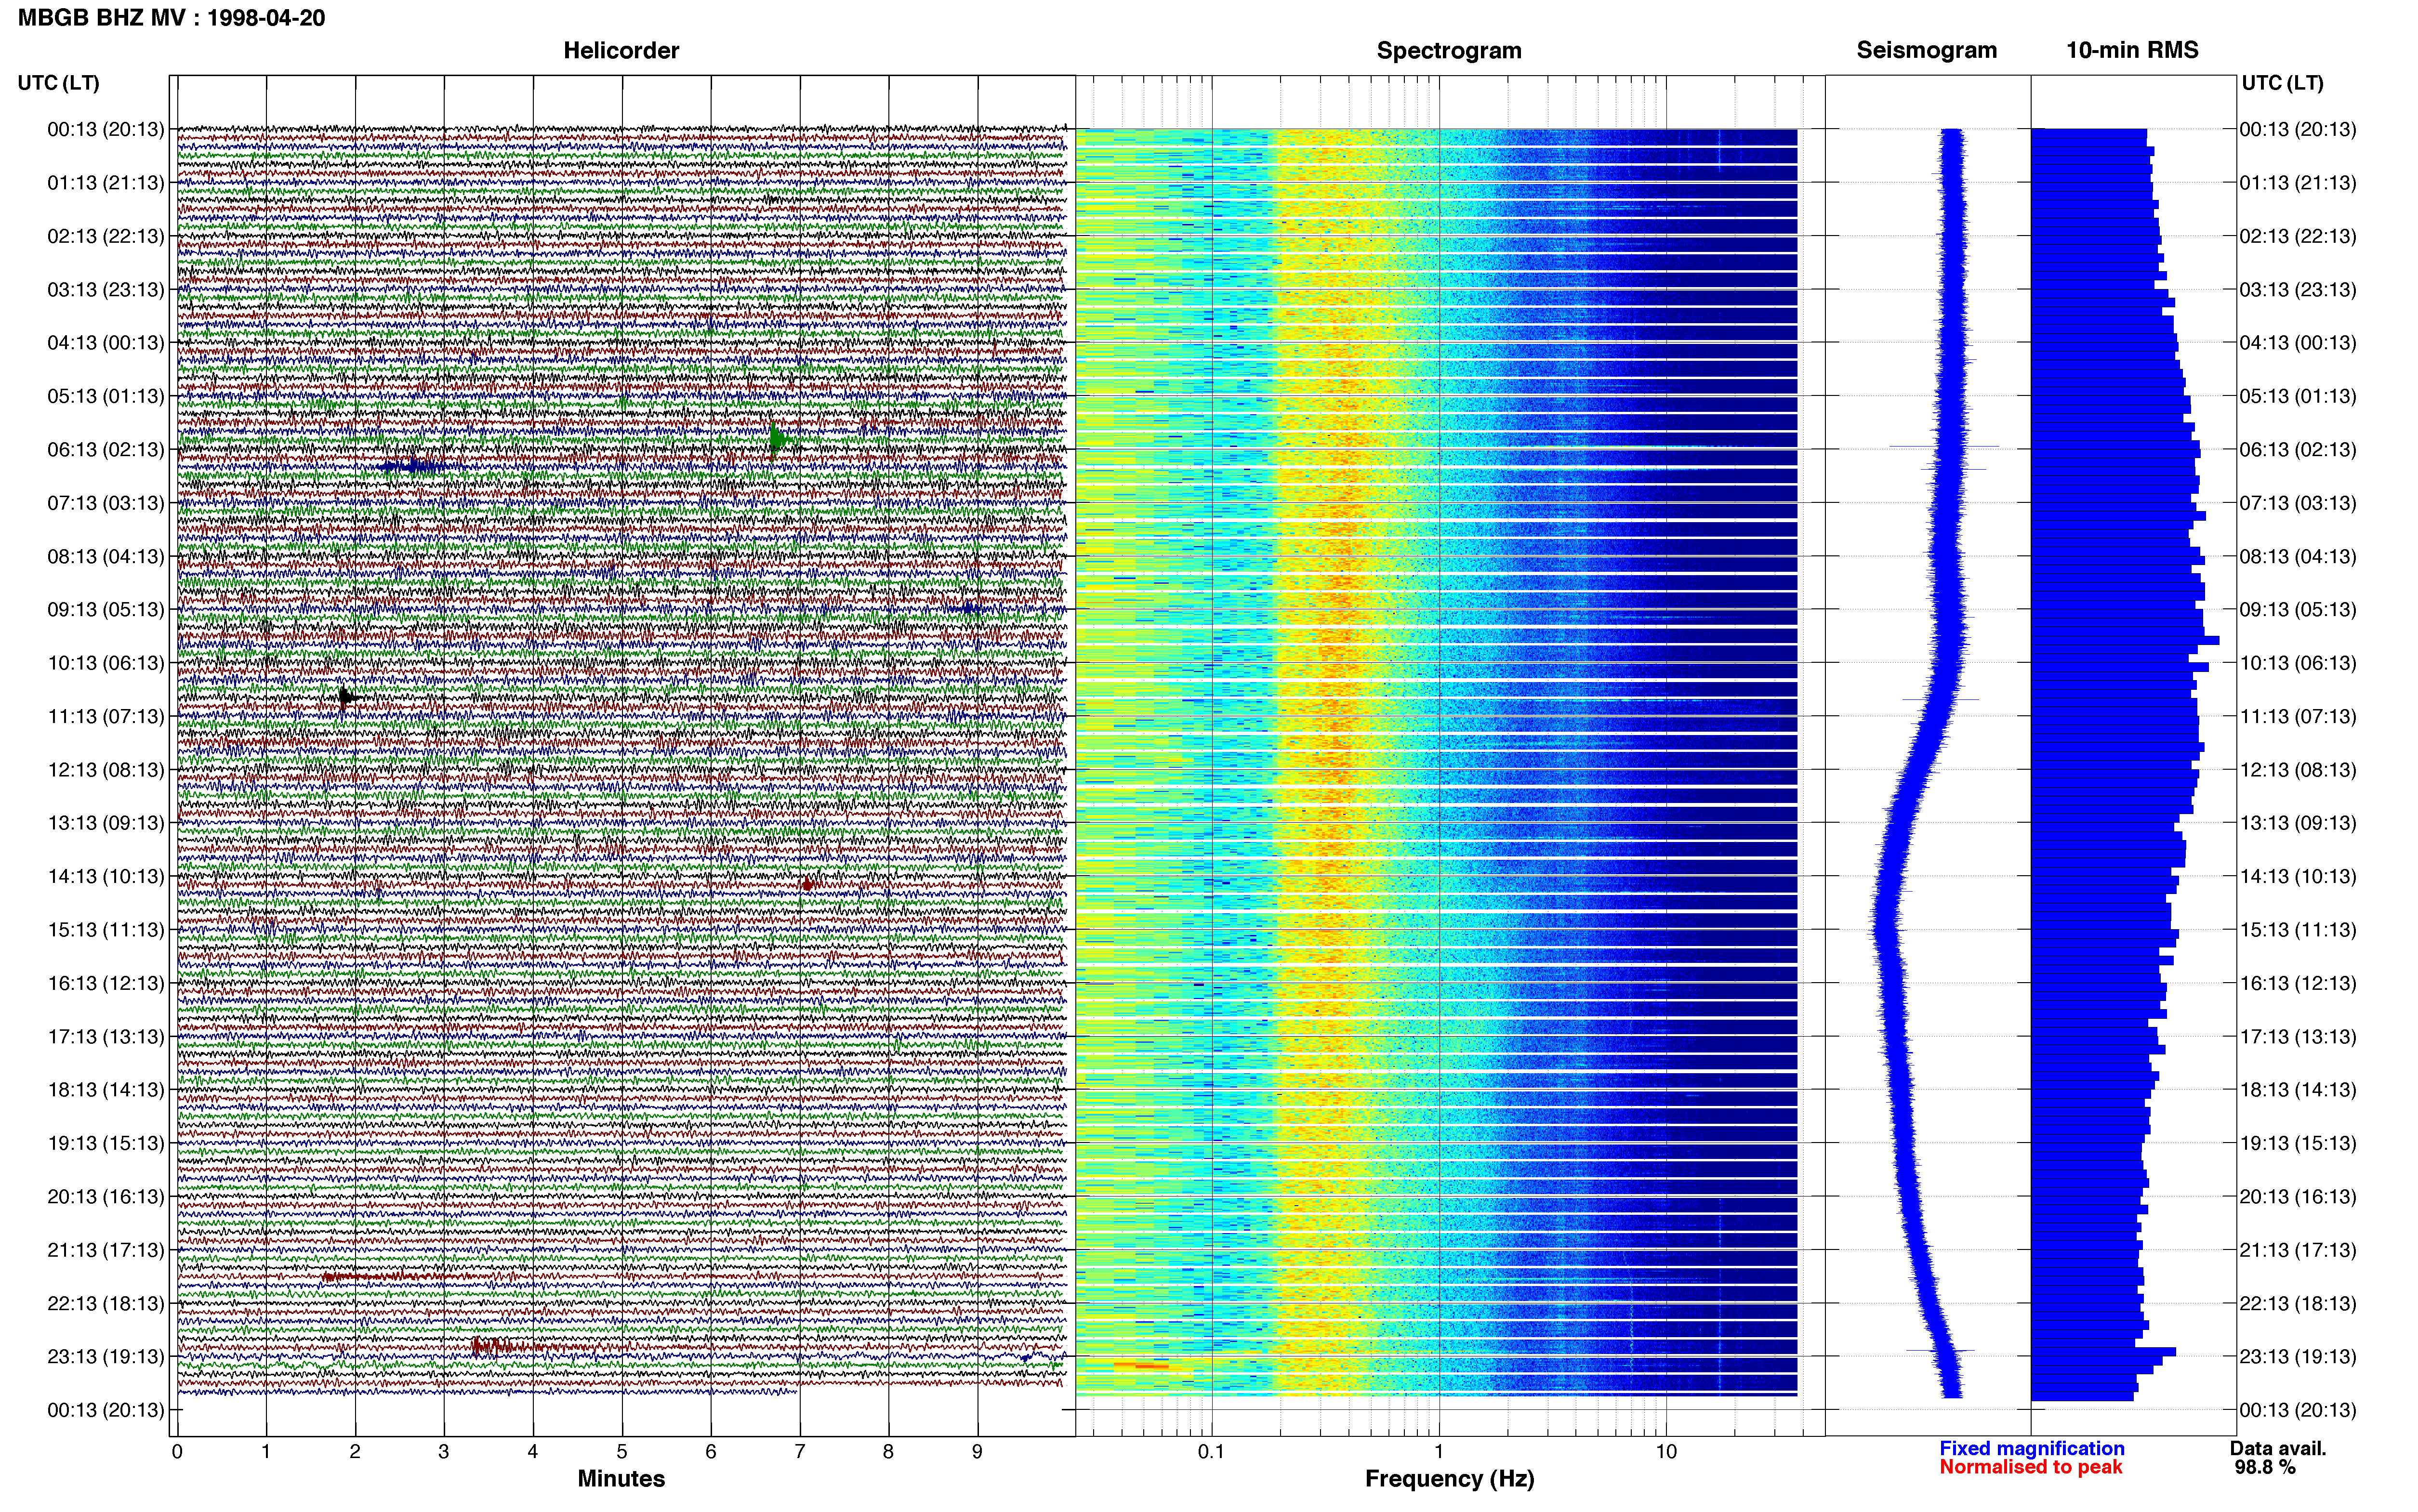Click left axis label '07:13 (03:13)'
The width and height of the screenshot is (2418, 1512).
[x=106, y=503]
